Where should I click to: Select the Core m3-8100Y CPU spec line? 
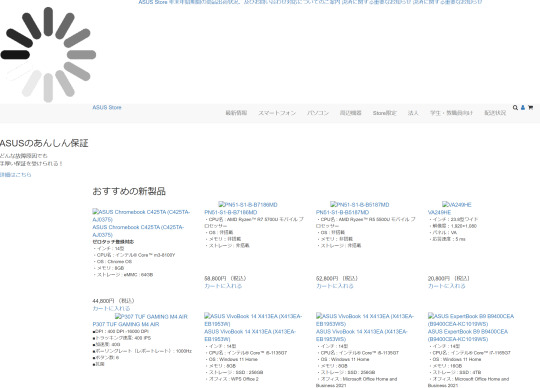coord(134,255)
